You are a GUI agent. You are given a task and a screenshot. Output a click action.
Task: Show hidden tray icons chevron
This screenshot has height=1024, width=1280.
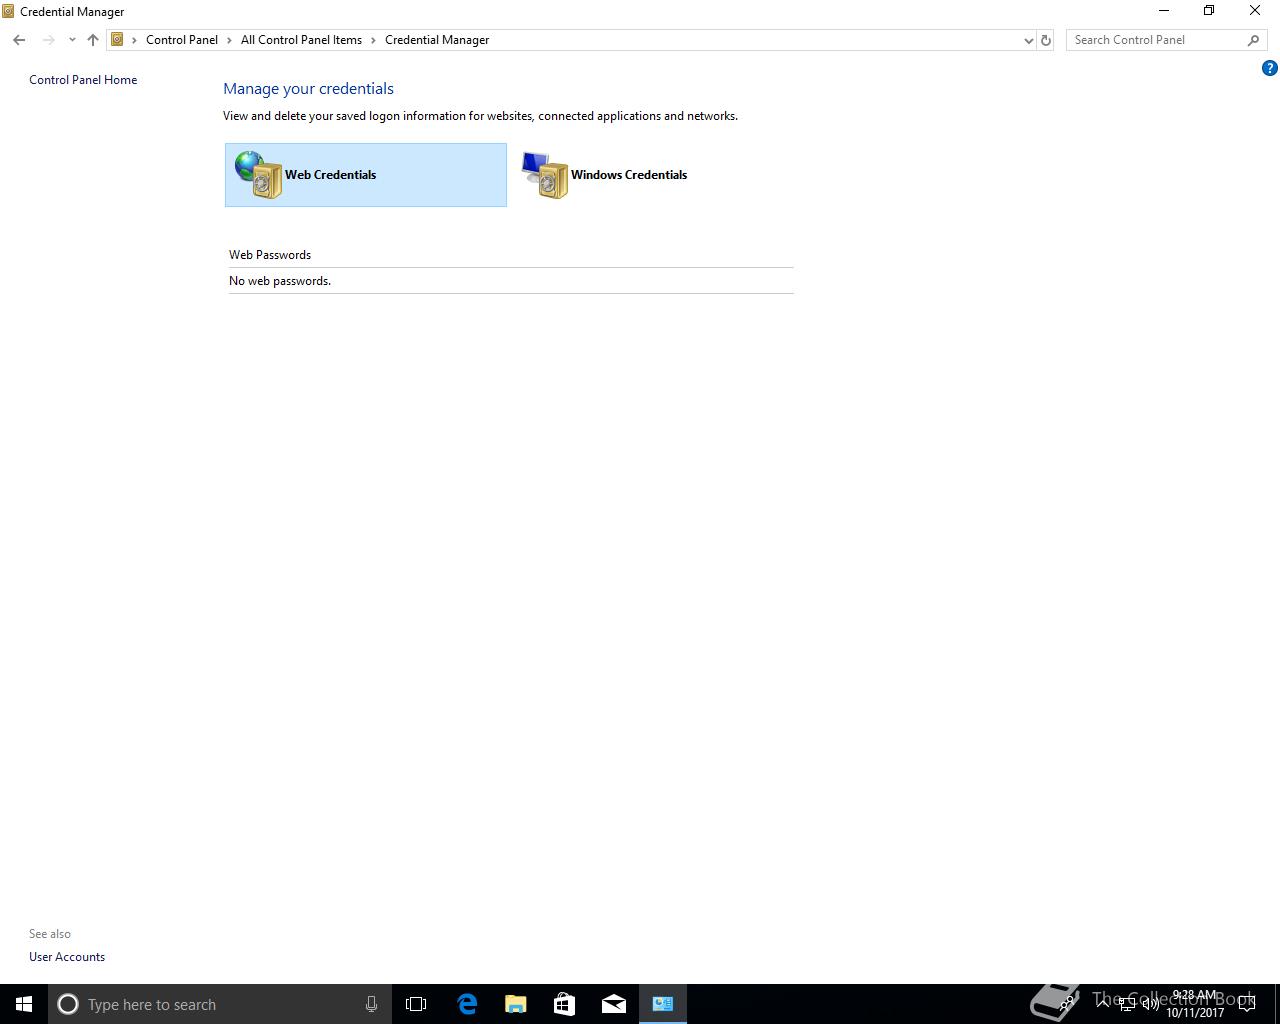coord(1103,1004)
